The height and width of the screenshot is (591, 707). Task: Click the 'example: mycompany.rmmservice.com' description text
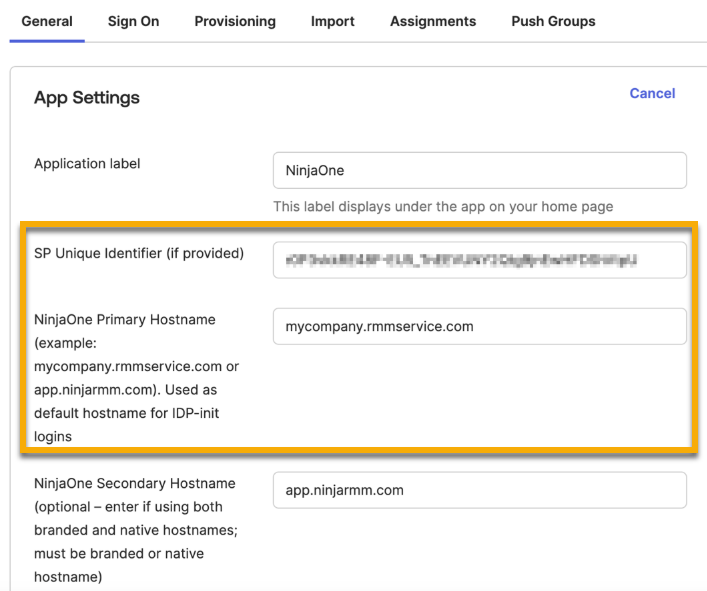(x=136, y=355)
